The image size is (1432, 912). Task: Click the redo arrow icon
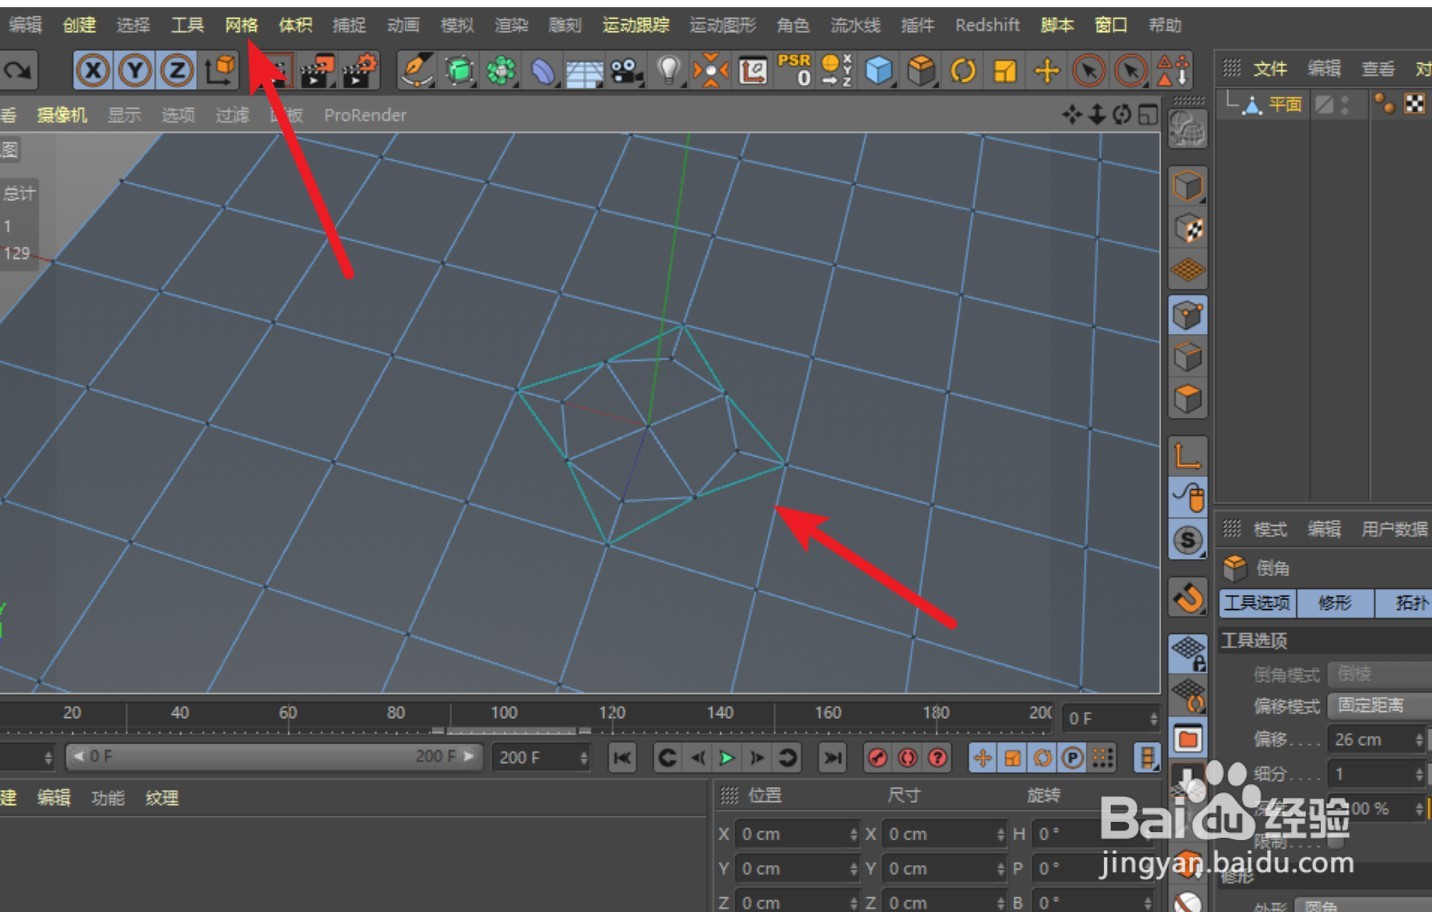coord(17,70)
